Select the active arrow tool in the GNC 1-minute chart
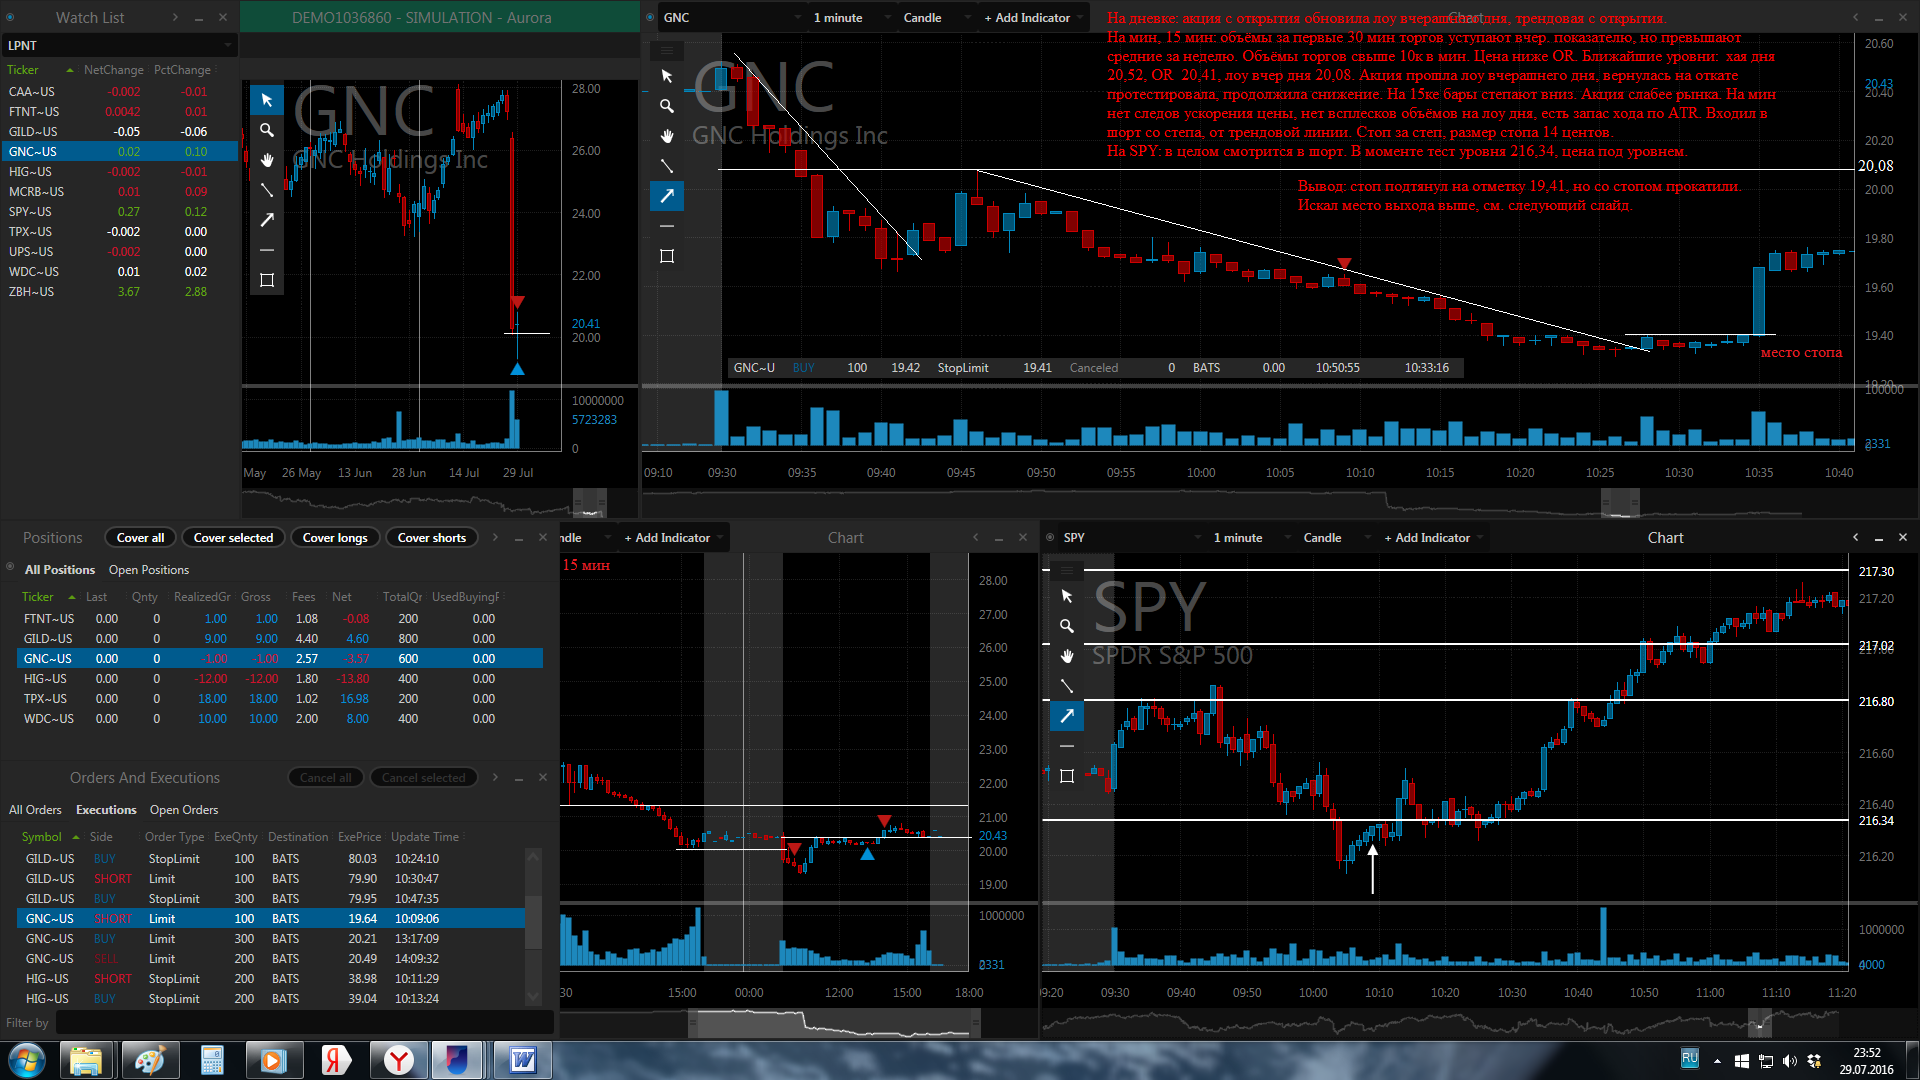The width and height of the screenshot is (1920, 1080). pyautogui.click(x=667, y=196)
